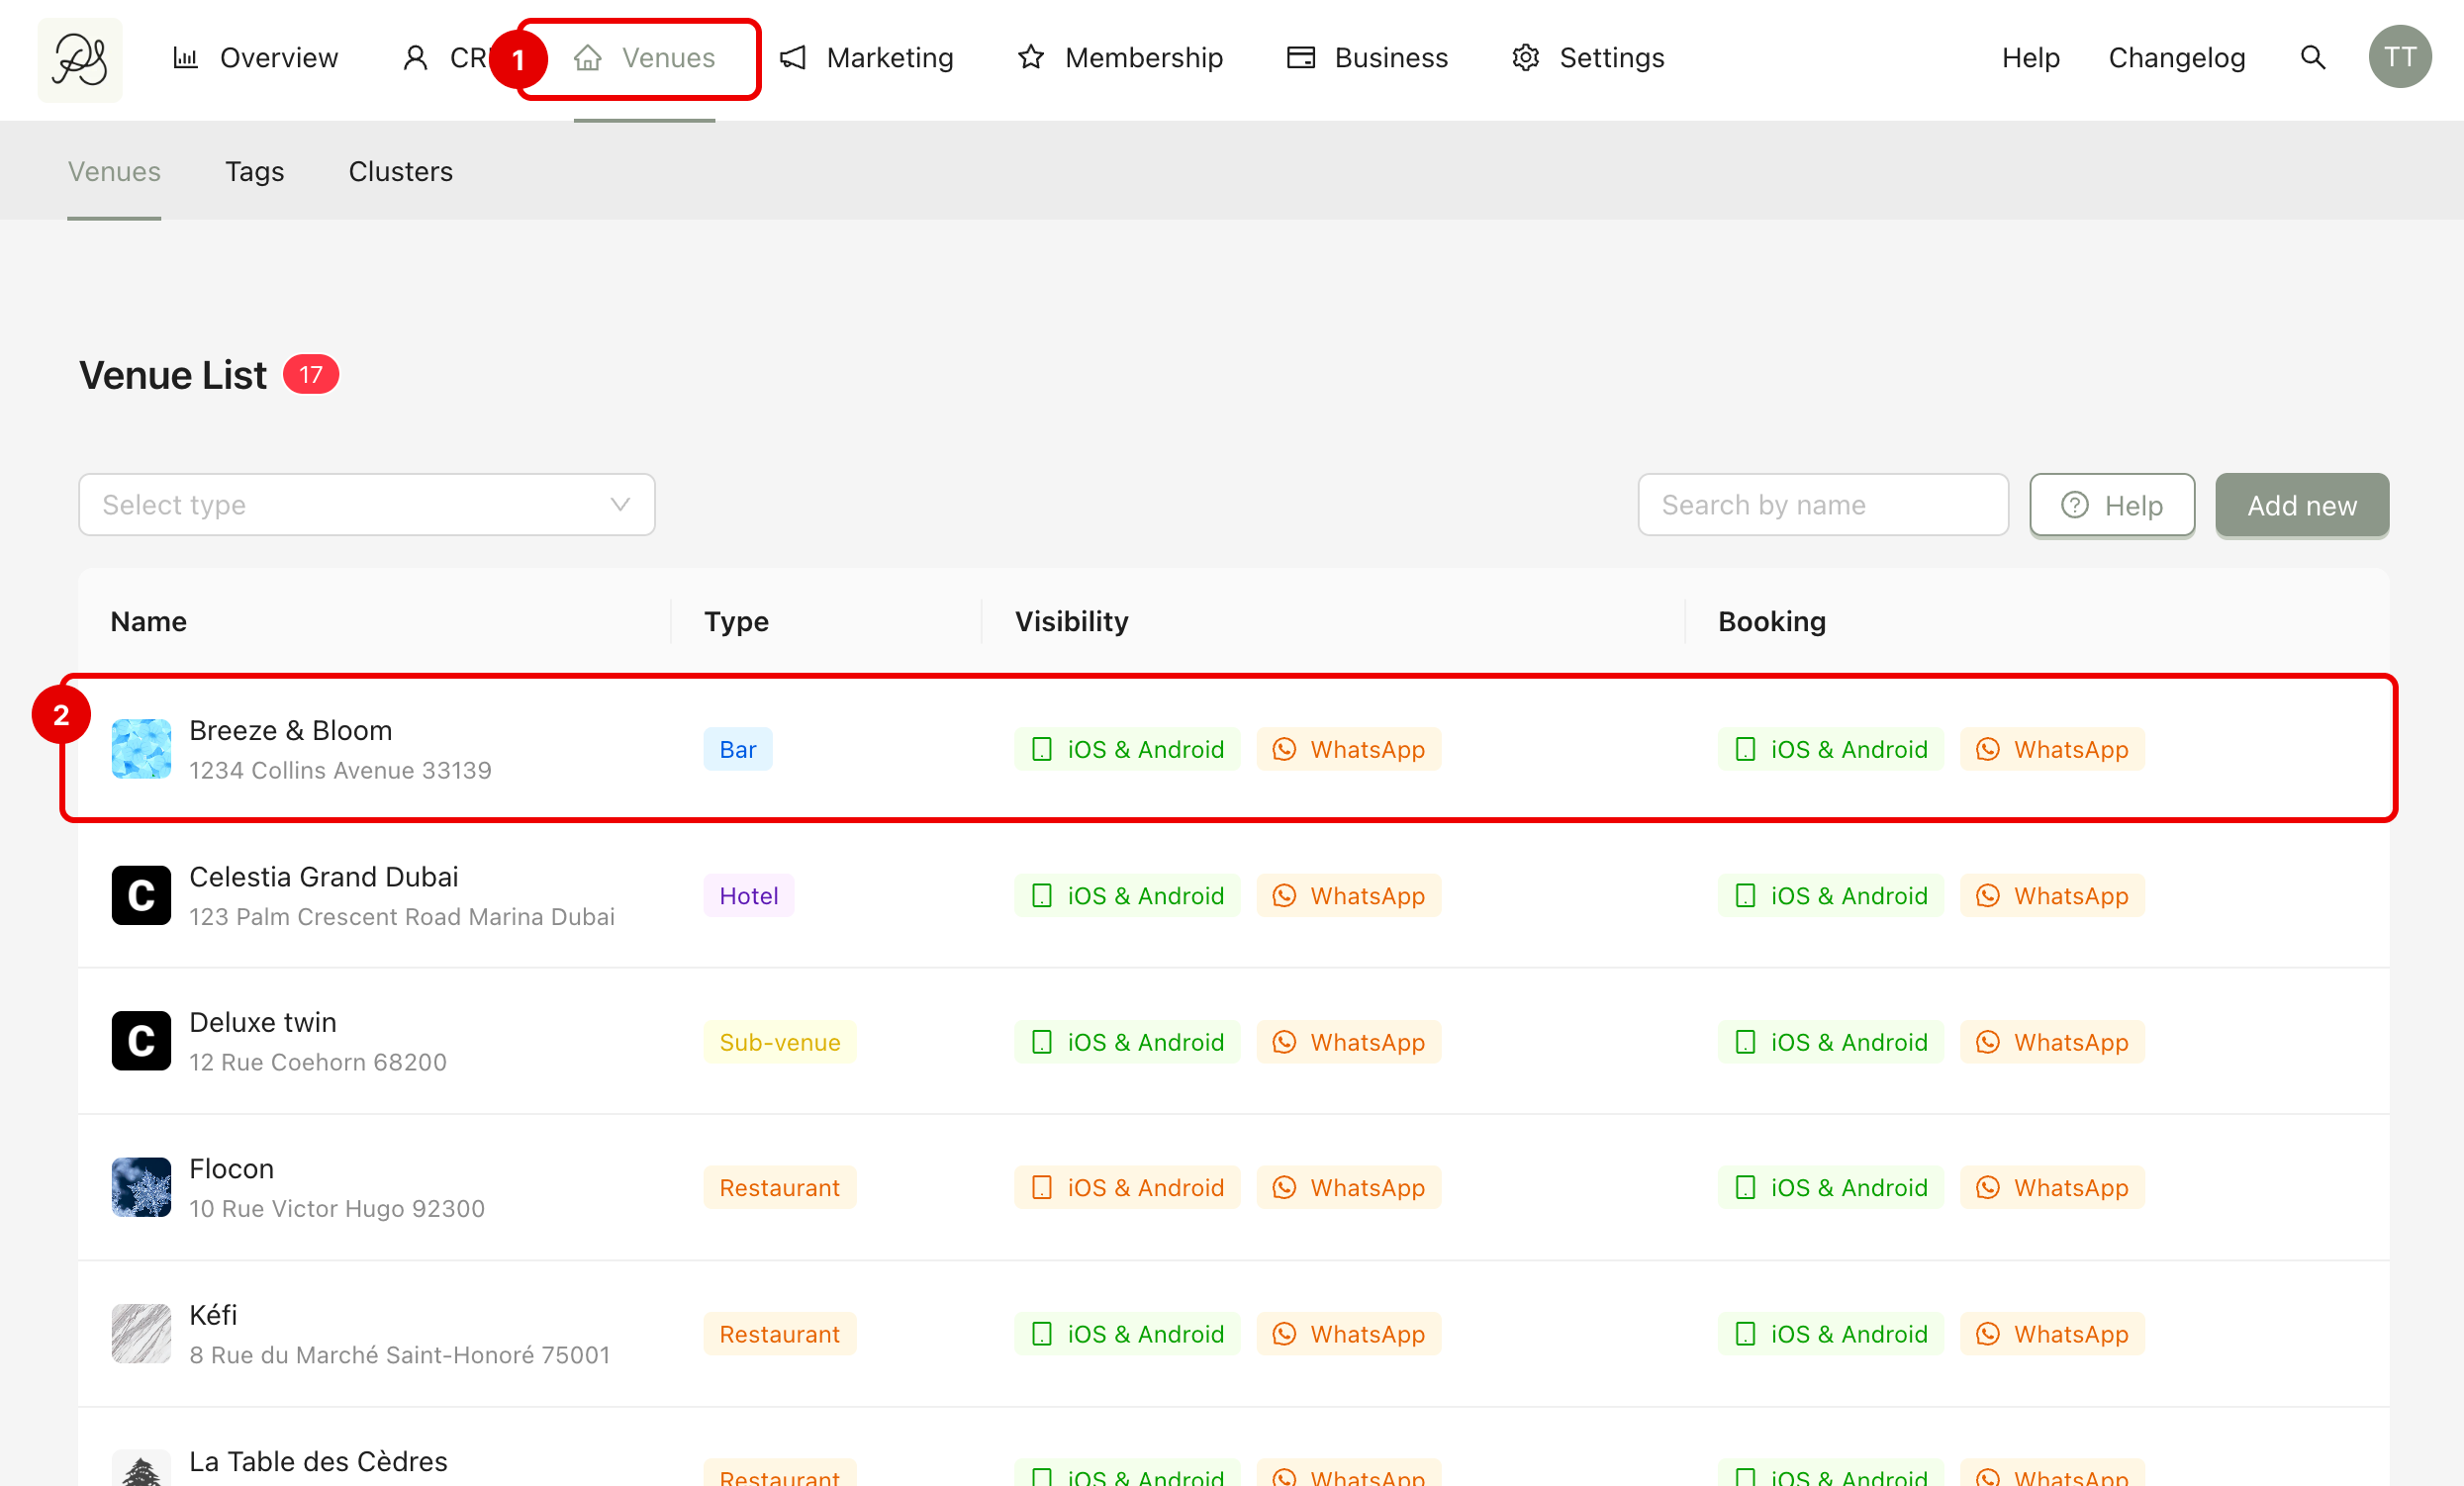Switch to the Tags tab
This screenshot has height=1486, width=2464.
click(254, 171)
